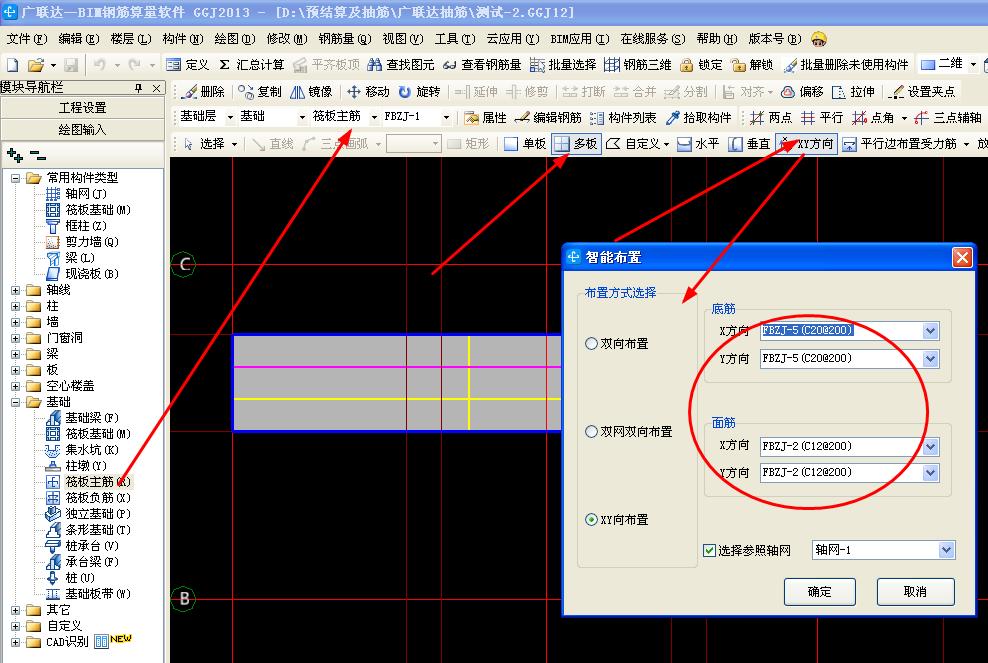Run 汇总计算 summary calculation
Viewport: 988px width, 663px height.
tap(251, 65)
